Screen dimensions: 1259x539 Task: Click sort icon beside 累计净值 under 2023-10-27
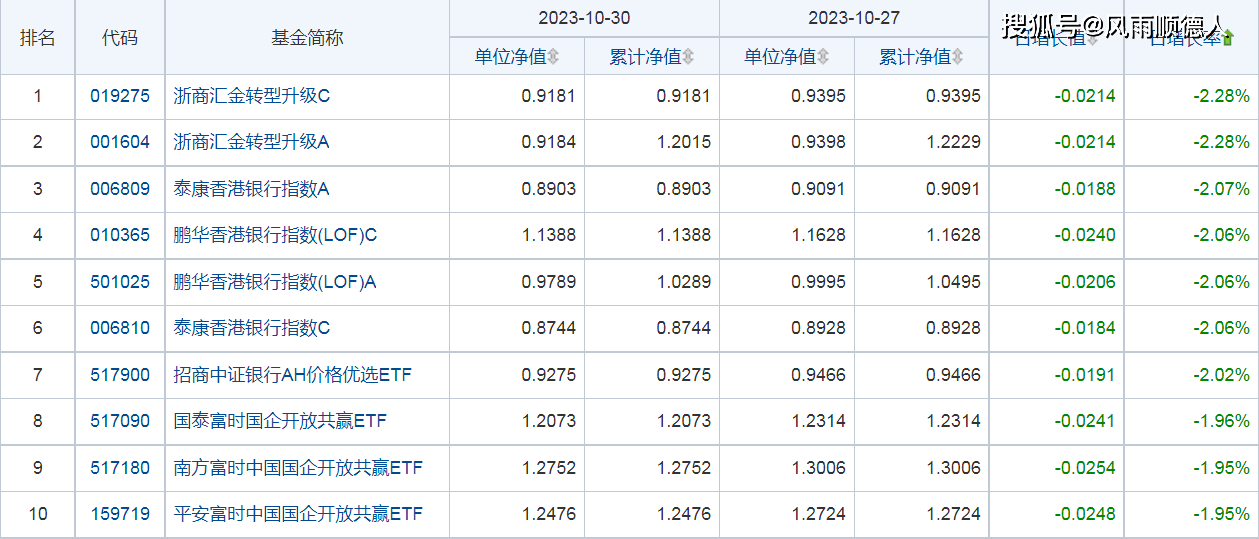coord(958,57)
